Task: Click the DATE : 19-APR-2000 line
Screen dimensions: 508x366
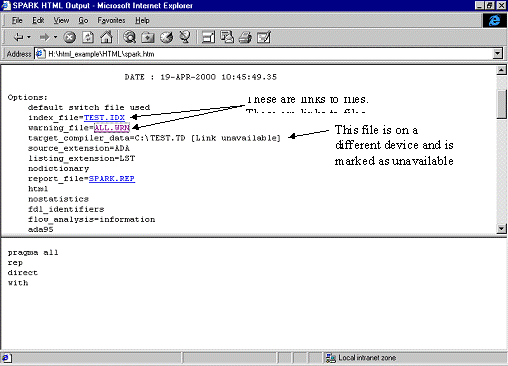Action: click(201, 77)
